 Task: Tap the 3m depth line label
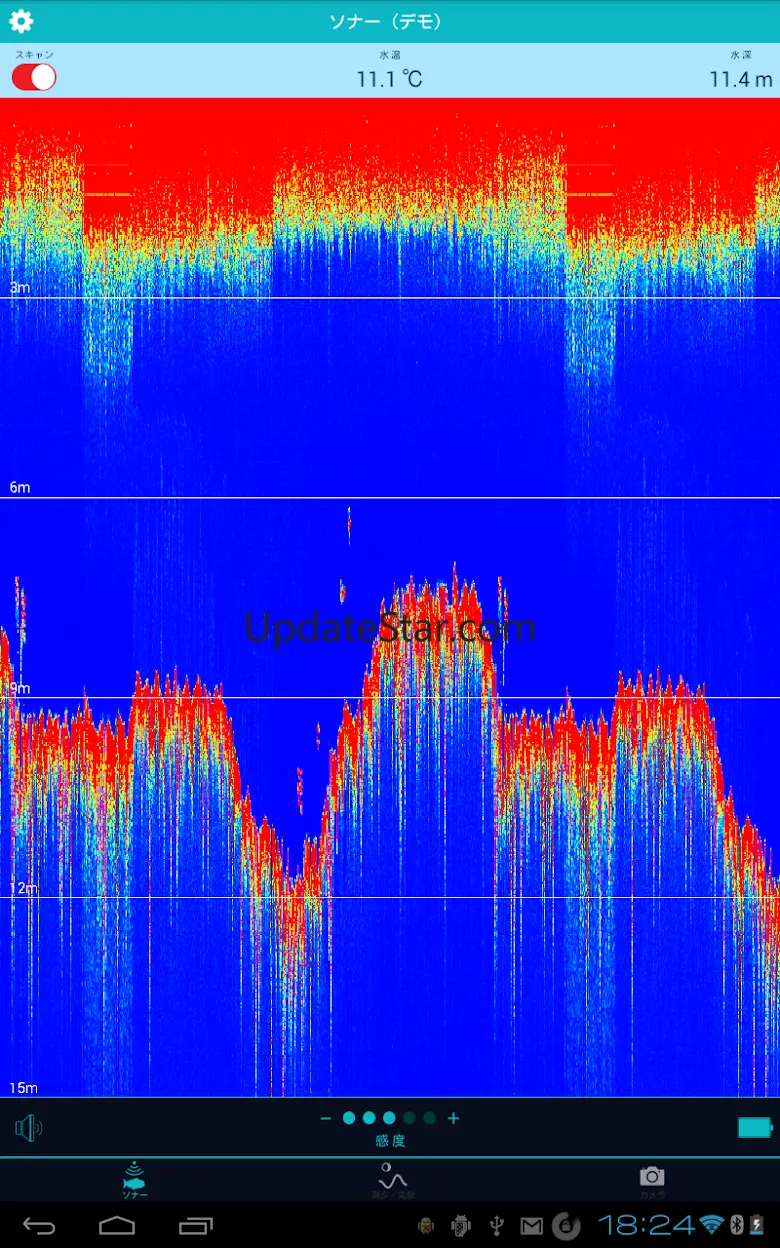pyautogui.click(x=19, y=288)
